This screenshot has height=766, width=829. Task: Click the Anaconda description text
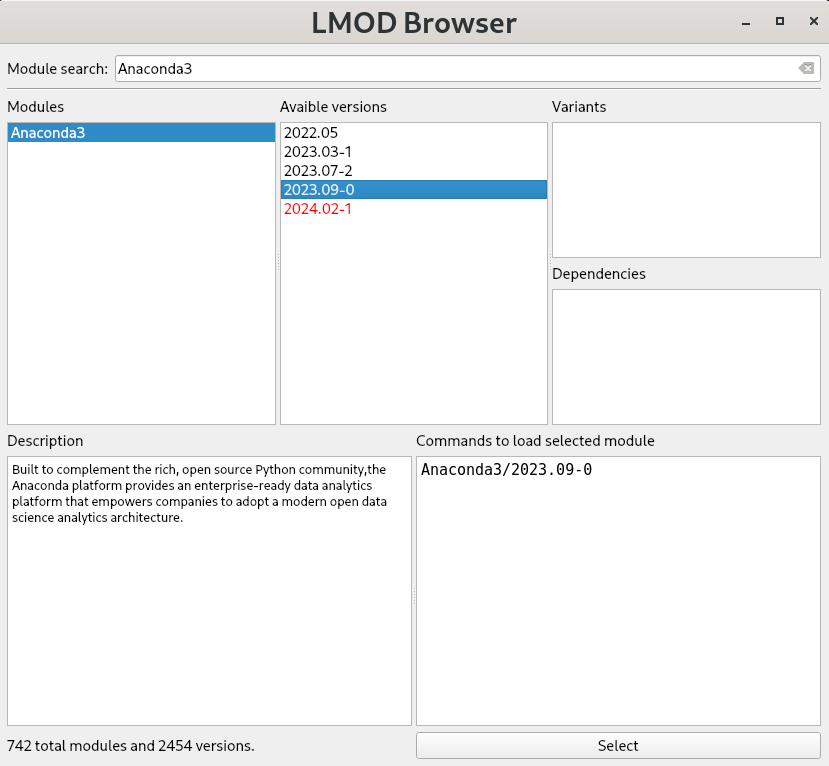click(x=199, y=493)
